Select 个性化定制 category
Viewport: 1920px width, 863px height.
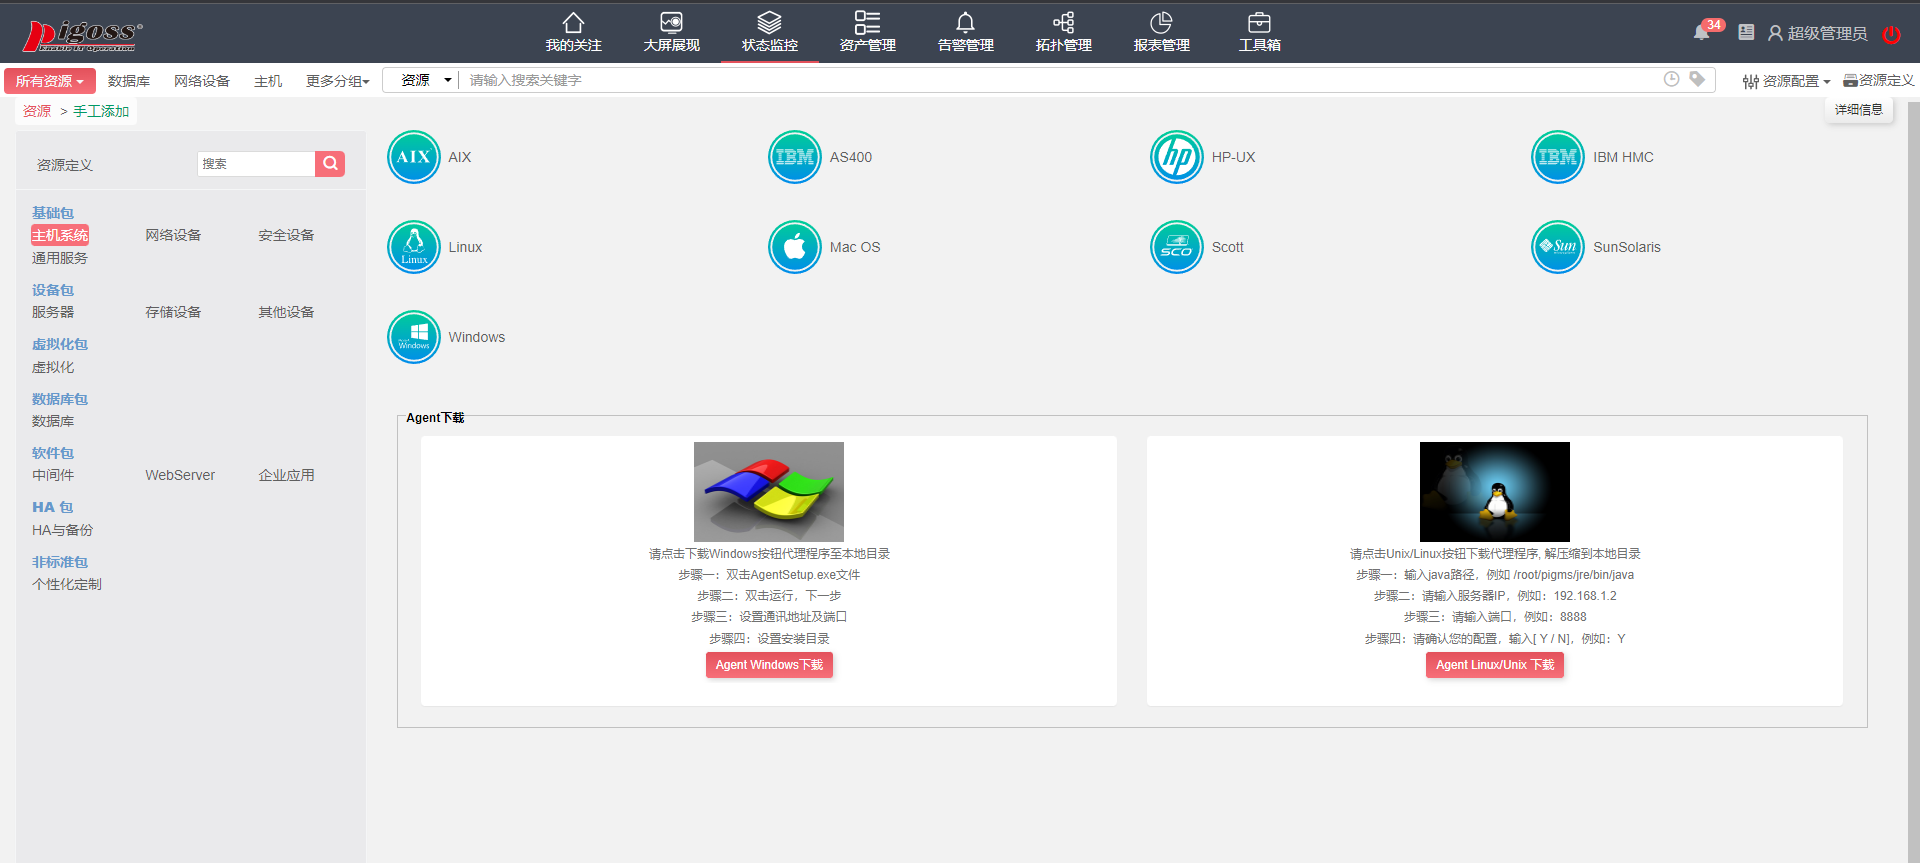click(67, 584)
